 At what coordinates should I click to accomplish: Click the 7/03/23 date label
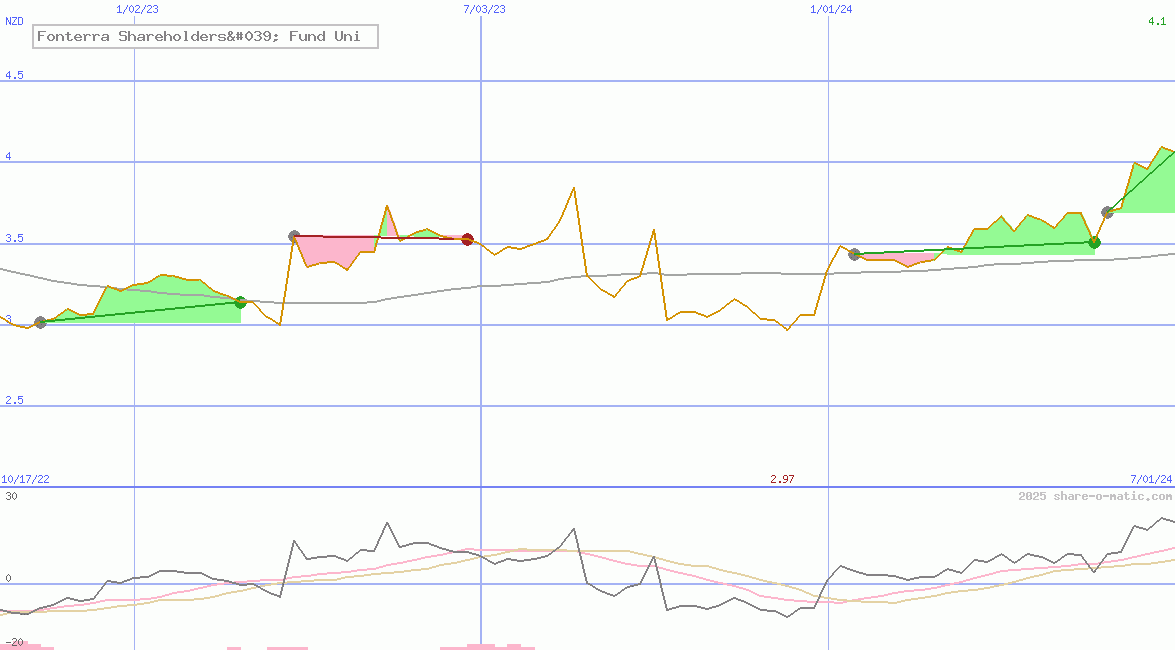pos(484,9)
